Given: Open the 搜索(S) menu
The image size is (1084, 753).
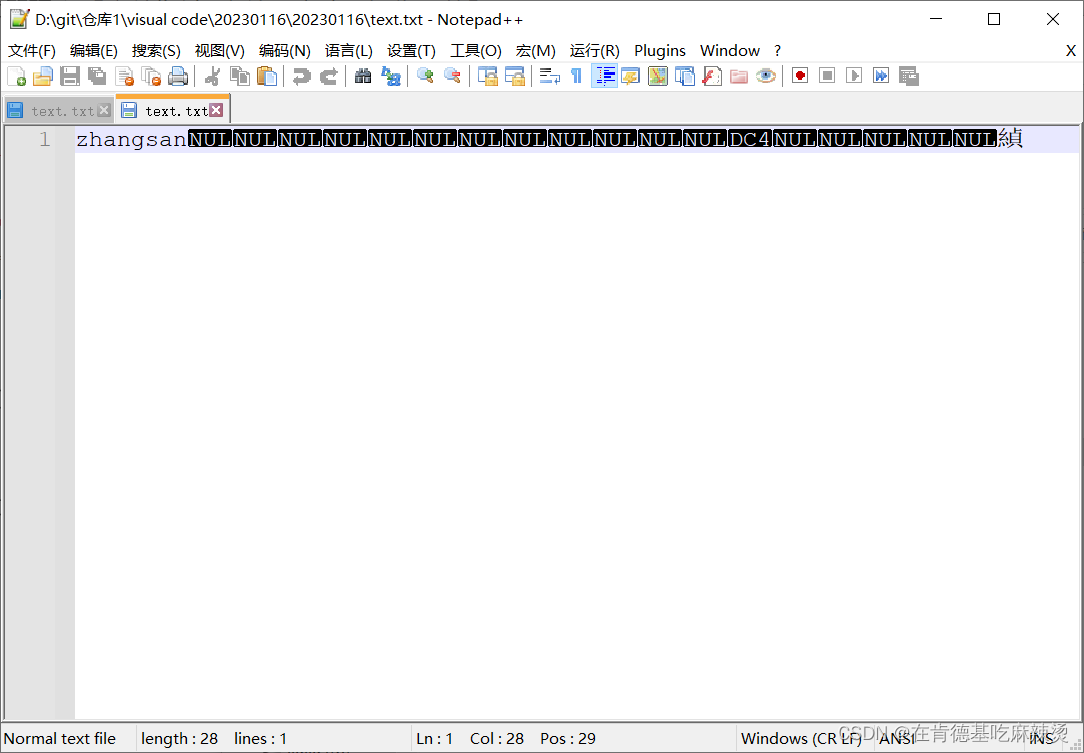Looking at the screenshot, I should point(156,50).
